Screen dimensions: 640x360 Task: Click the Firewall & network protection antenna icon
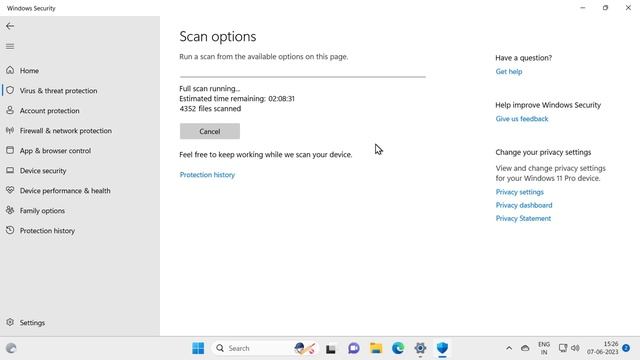(x=10, y=130)
